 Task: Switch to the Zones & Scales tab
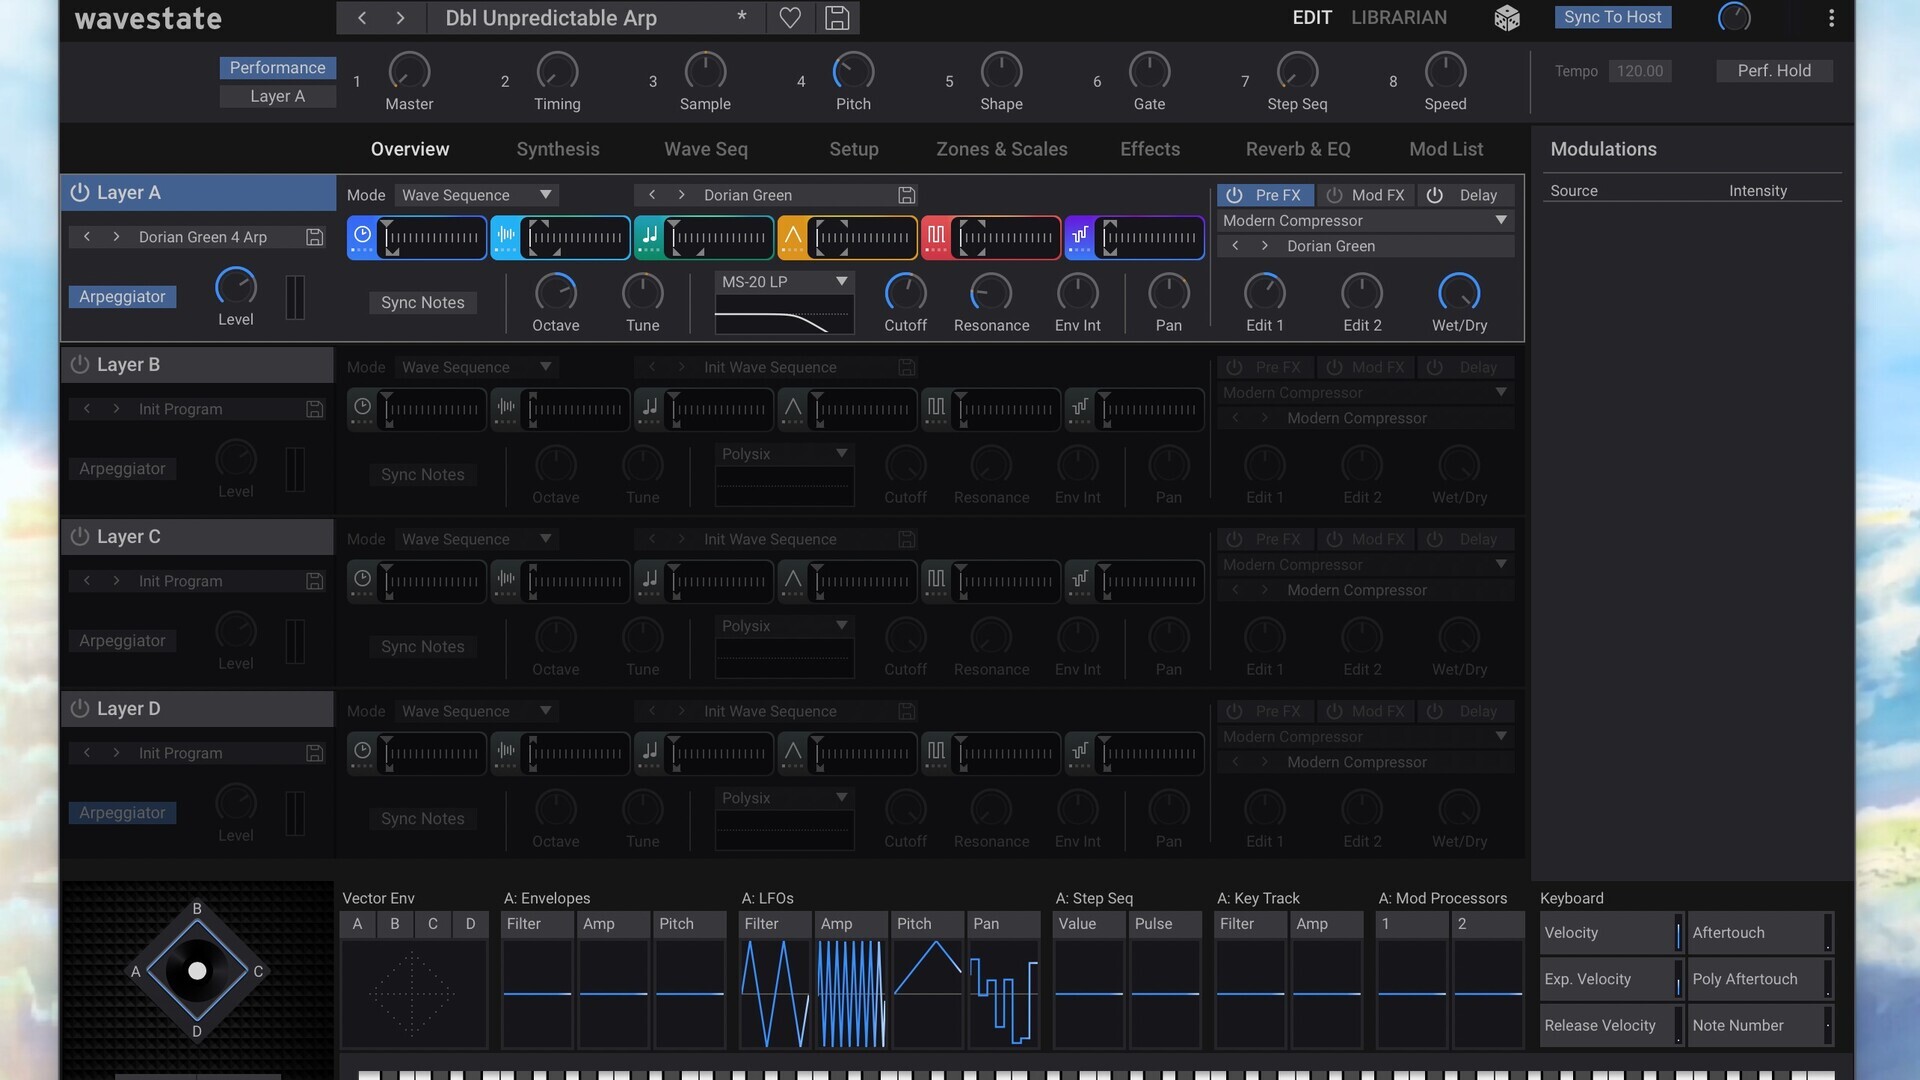pyautogui.click(x=1002, y=149)
